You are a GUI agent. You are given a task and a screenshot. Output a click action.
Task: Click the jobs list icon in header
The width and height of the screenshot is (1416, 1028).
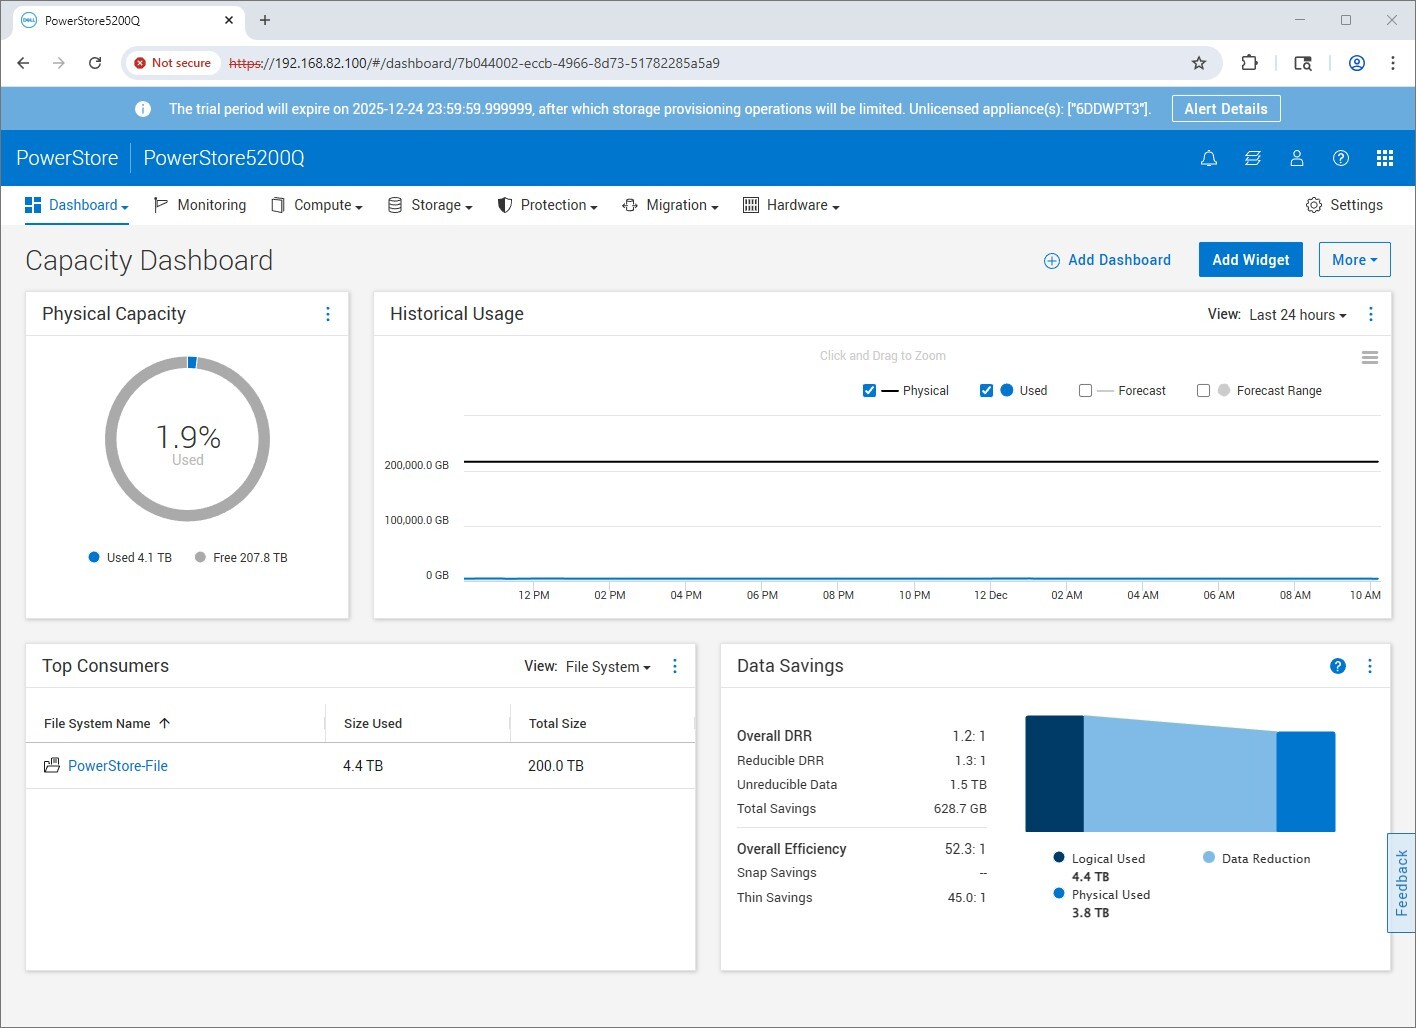[x=1253, y=158]
